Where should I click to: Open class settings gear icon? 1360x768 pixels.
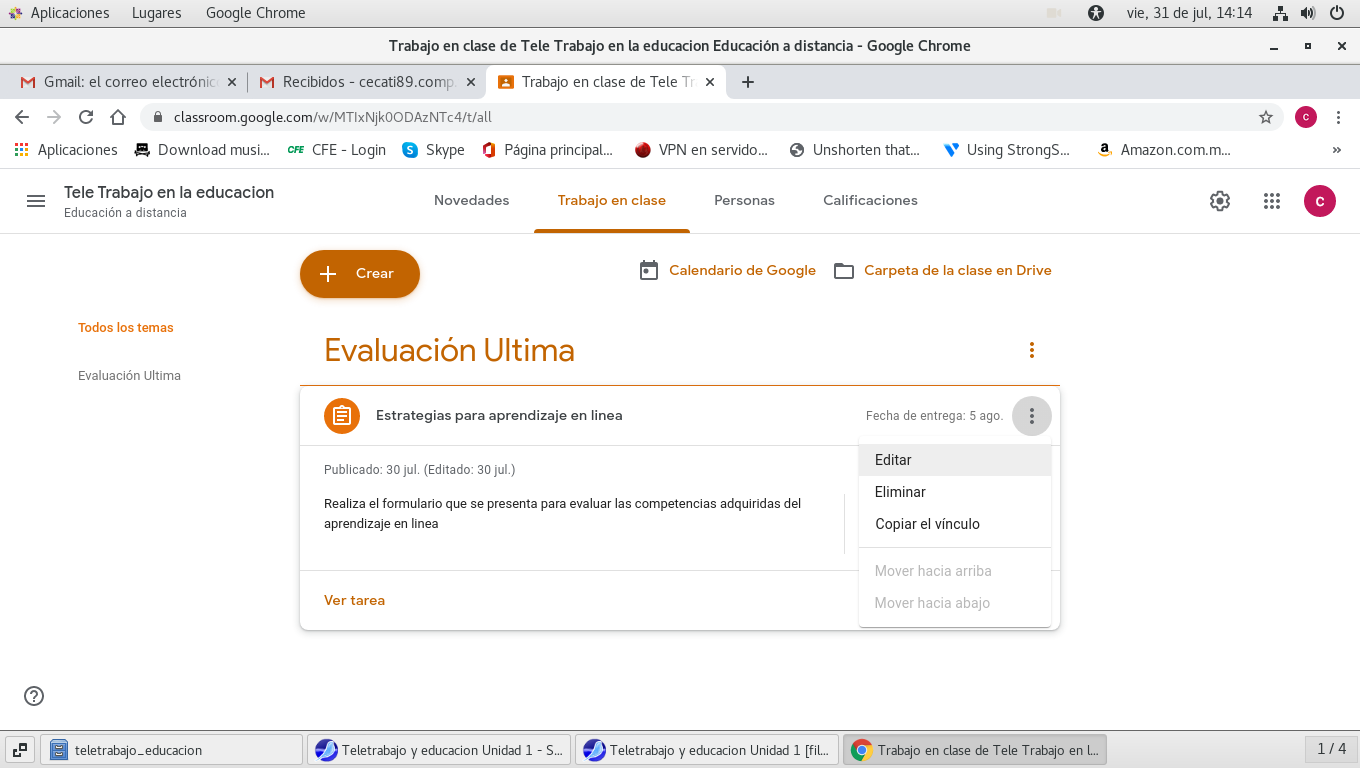(x=1219, y=201)
